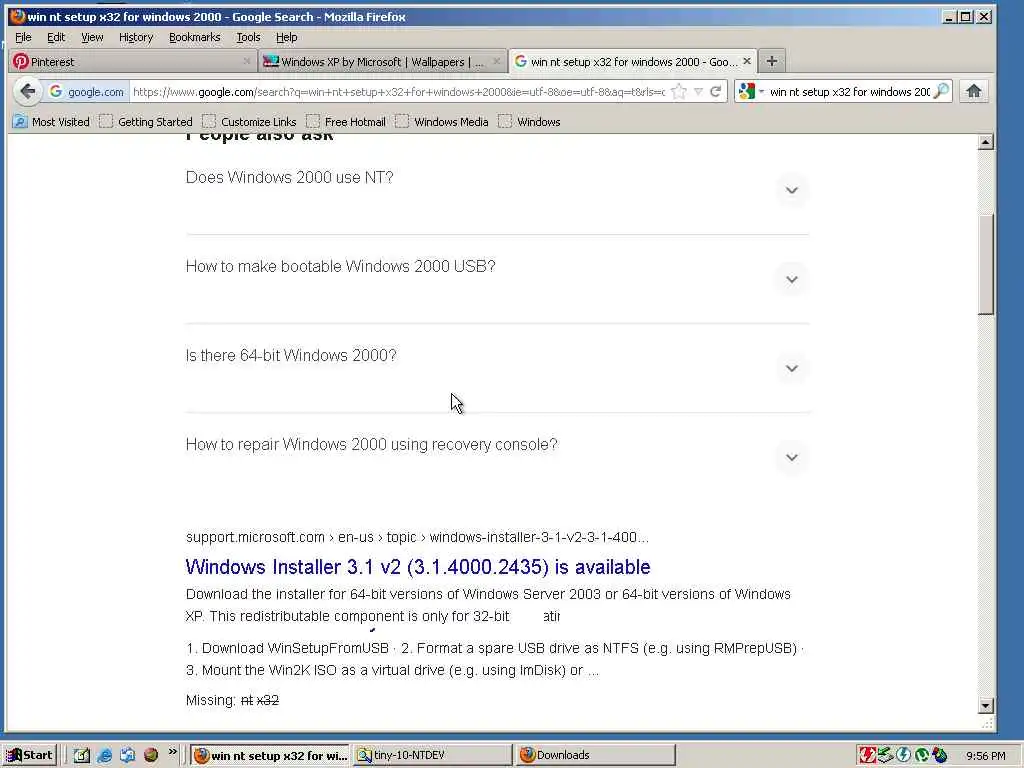Click the blue lightning tray icon
This screenshot has width=1024, height=768.
click(903, 755)
